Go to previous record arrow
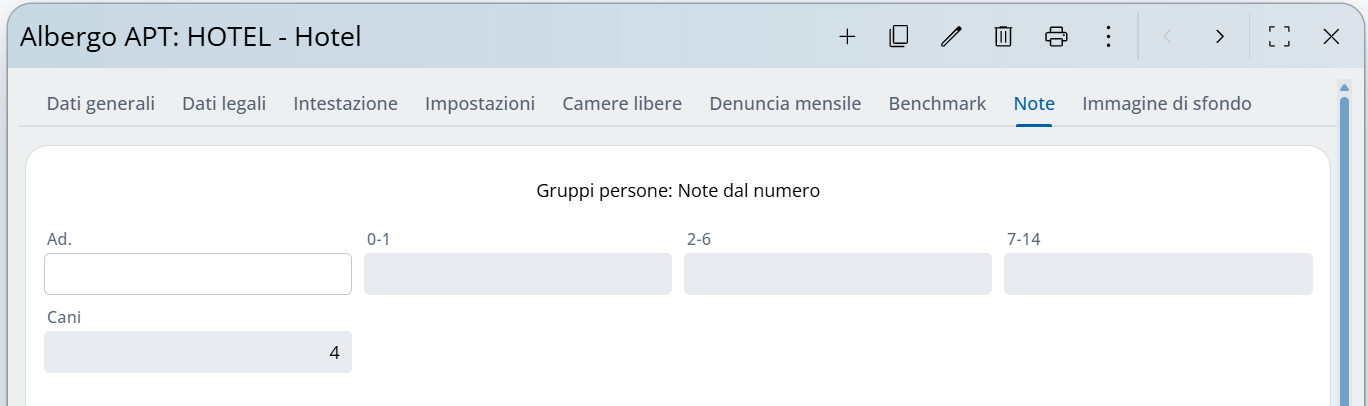 1167,37
